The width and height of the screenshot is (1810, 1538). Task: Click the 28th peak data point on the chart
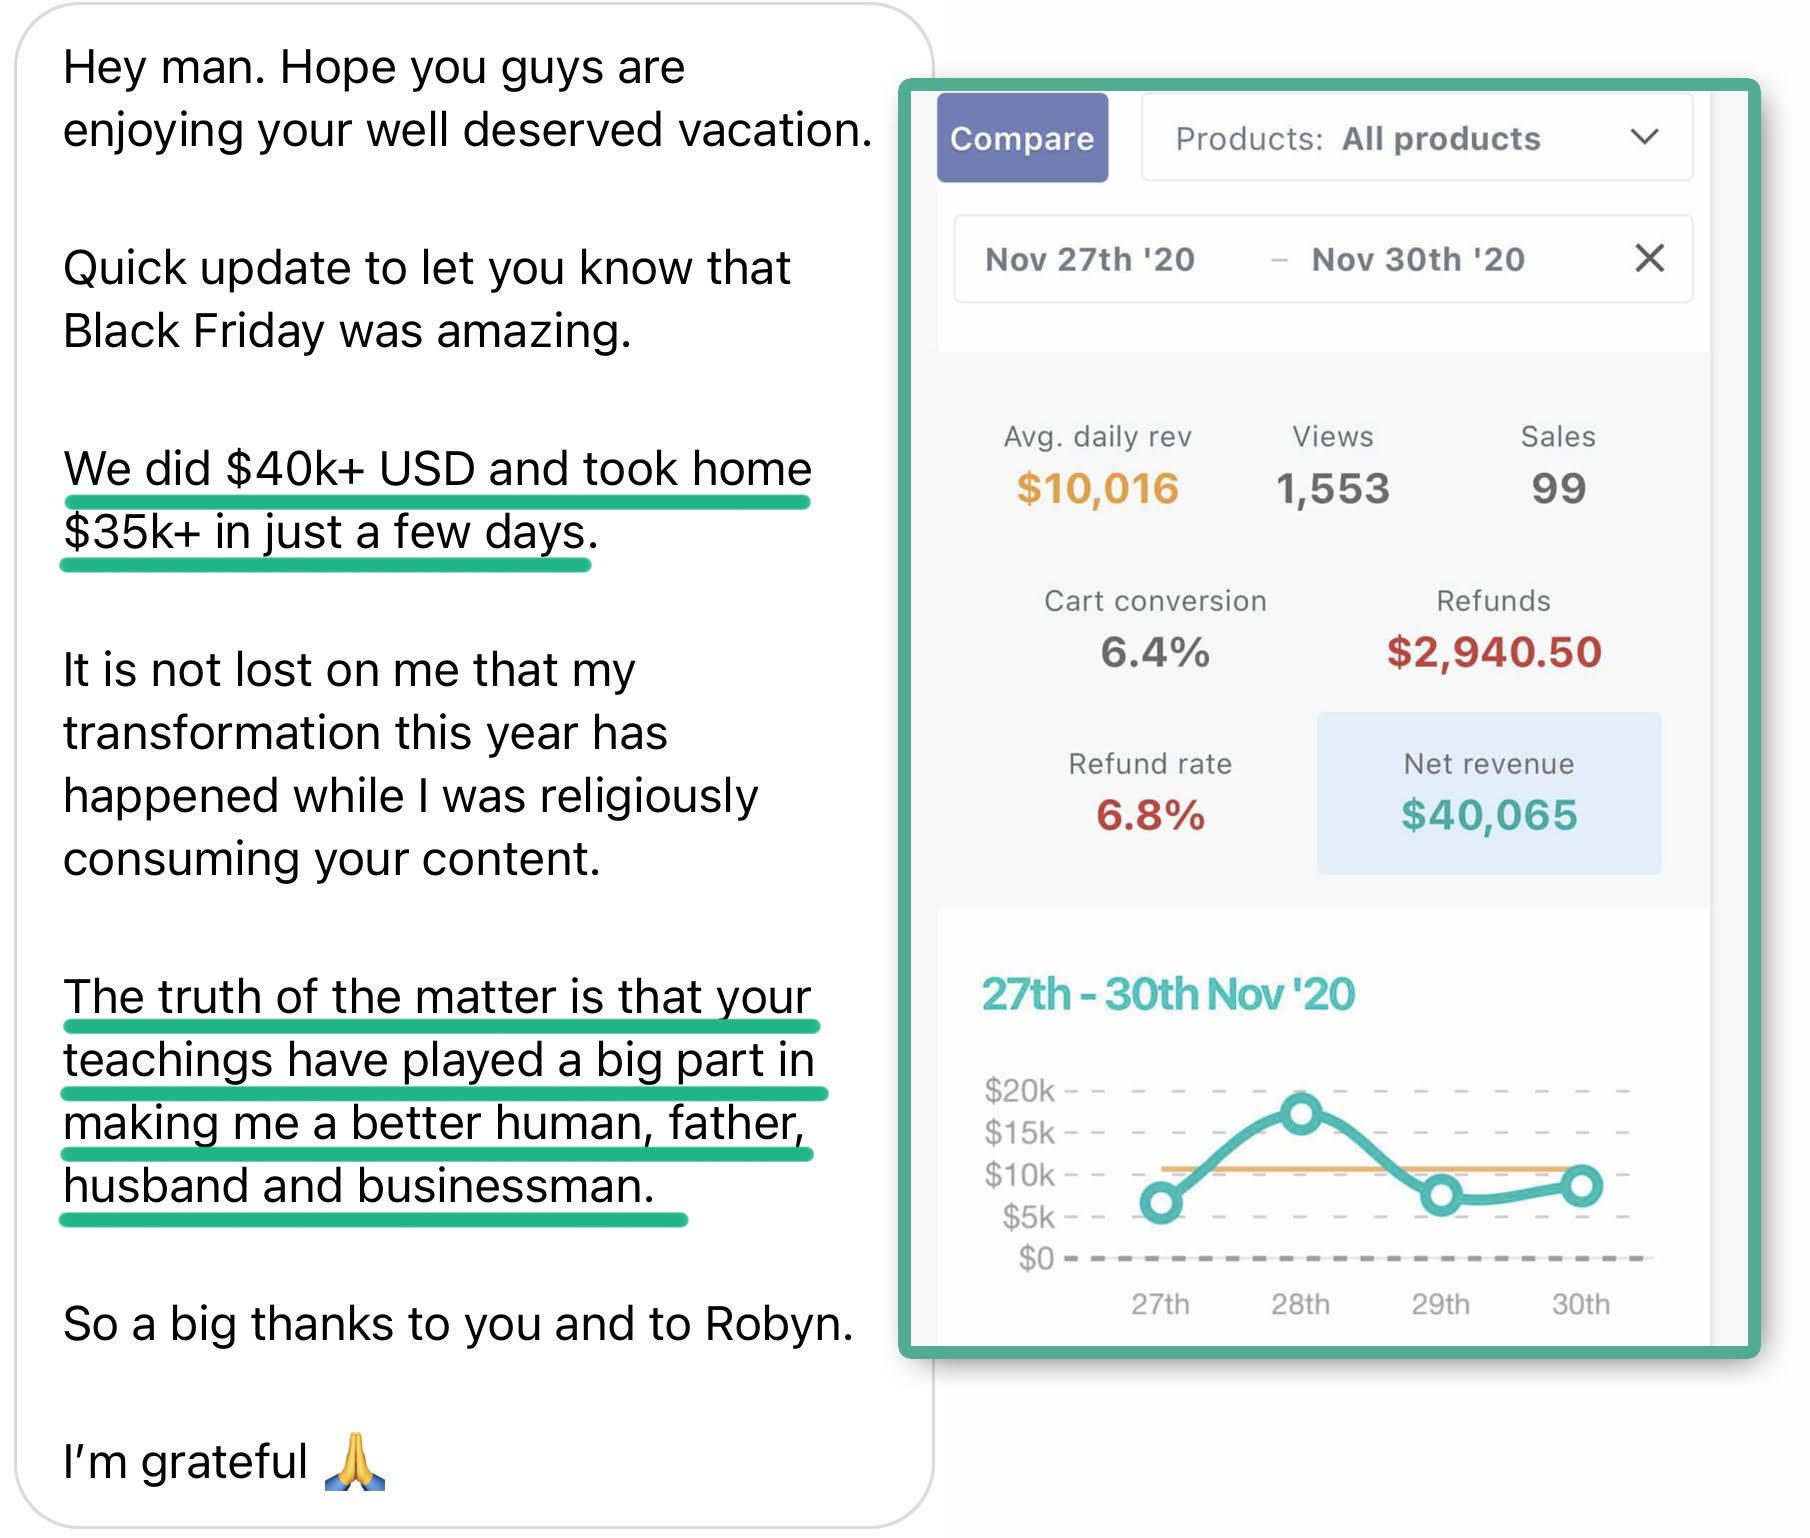coord(1300,1113)
